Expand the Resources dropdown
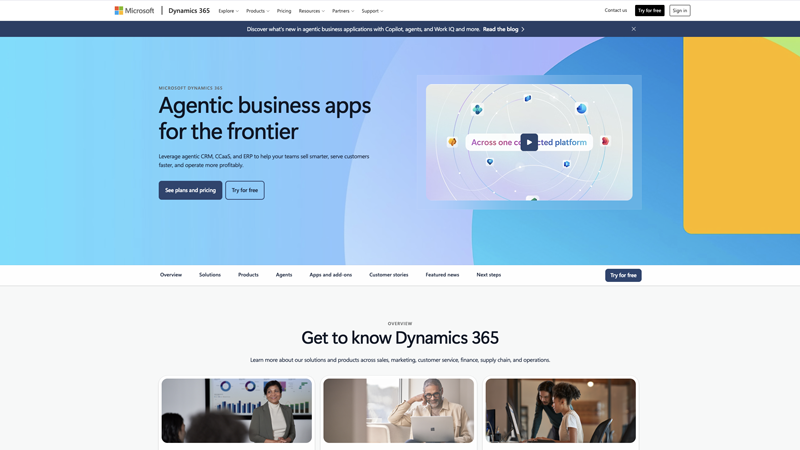This screenshot has height=450, width=800. [311, 11]
